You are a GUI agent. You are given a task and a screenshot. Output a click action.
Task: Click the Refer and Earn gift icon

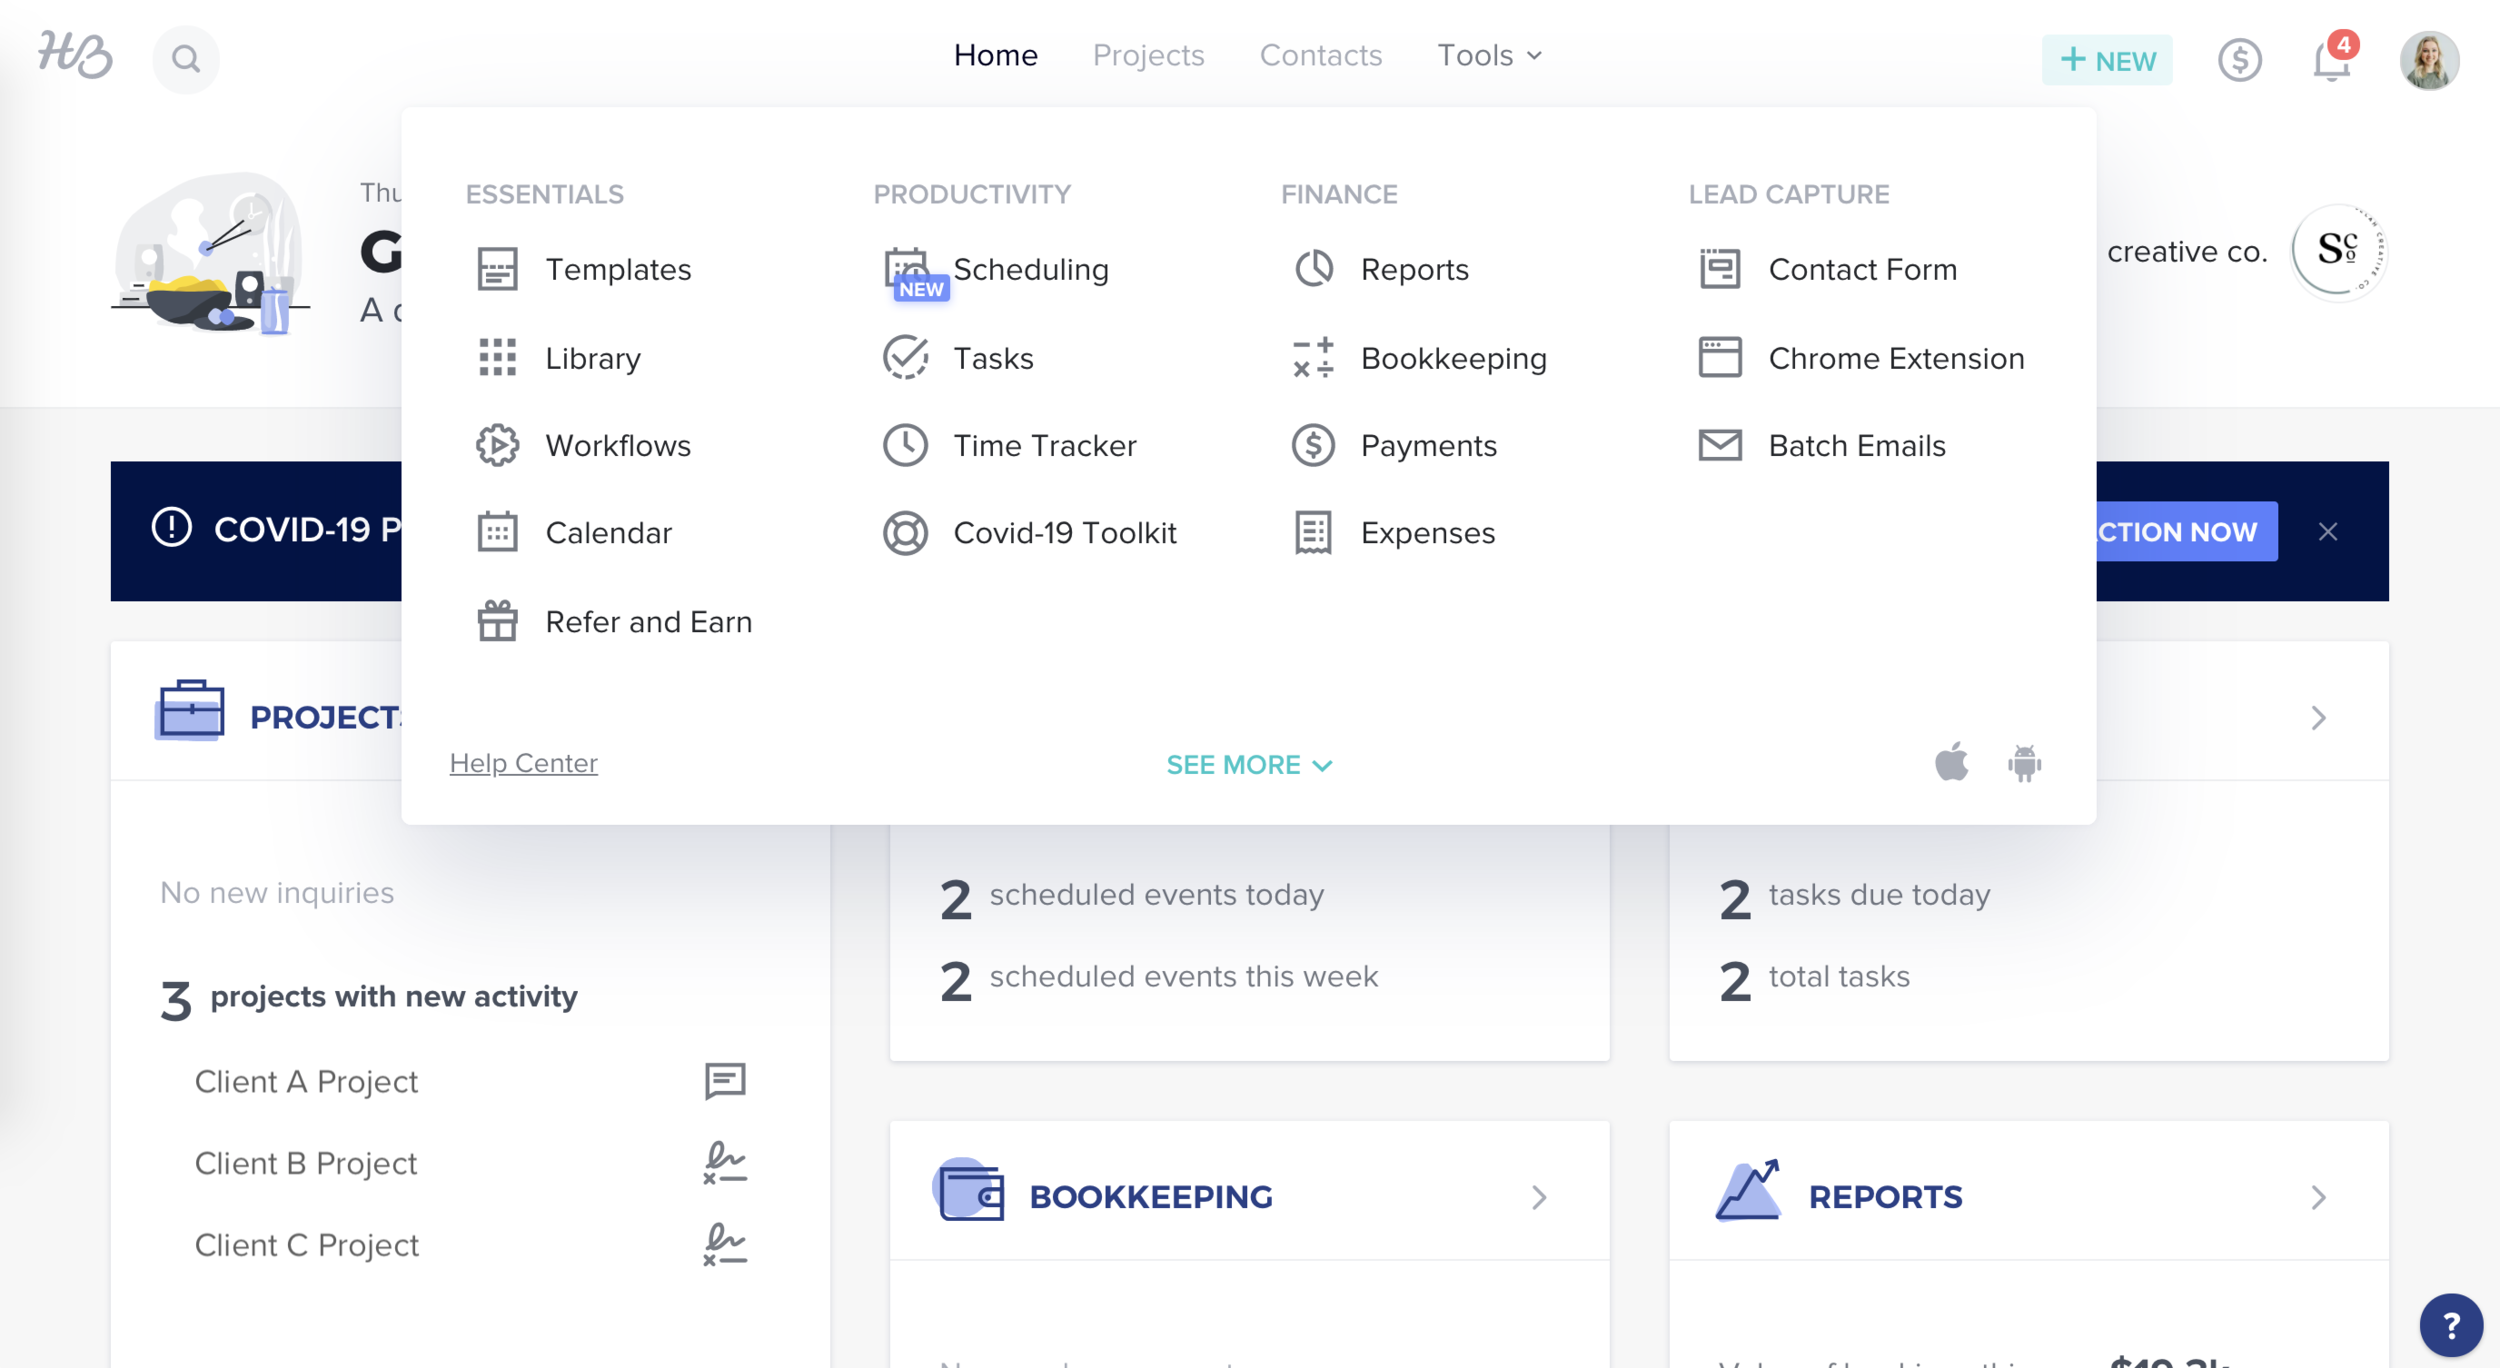(x=497, y=620)
